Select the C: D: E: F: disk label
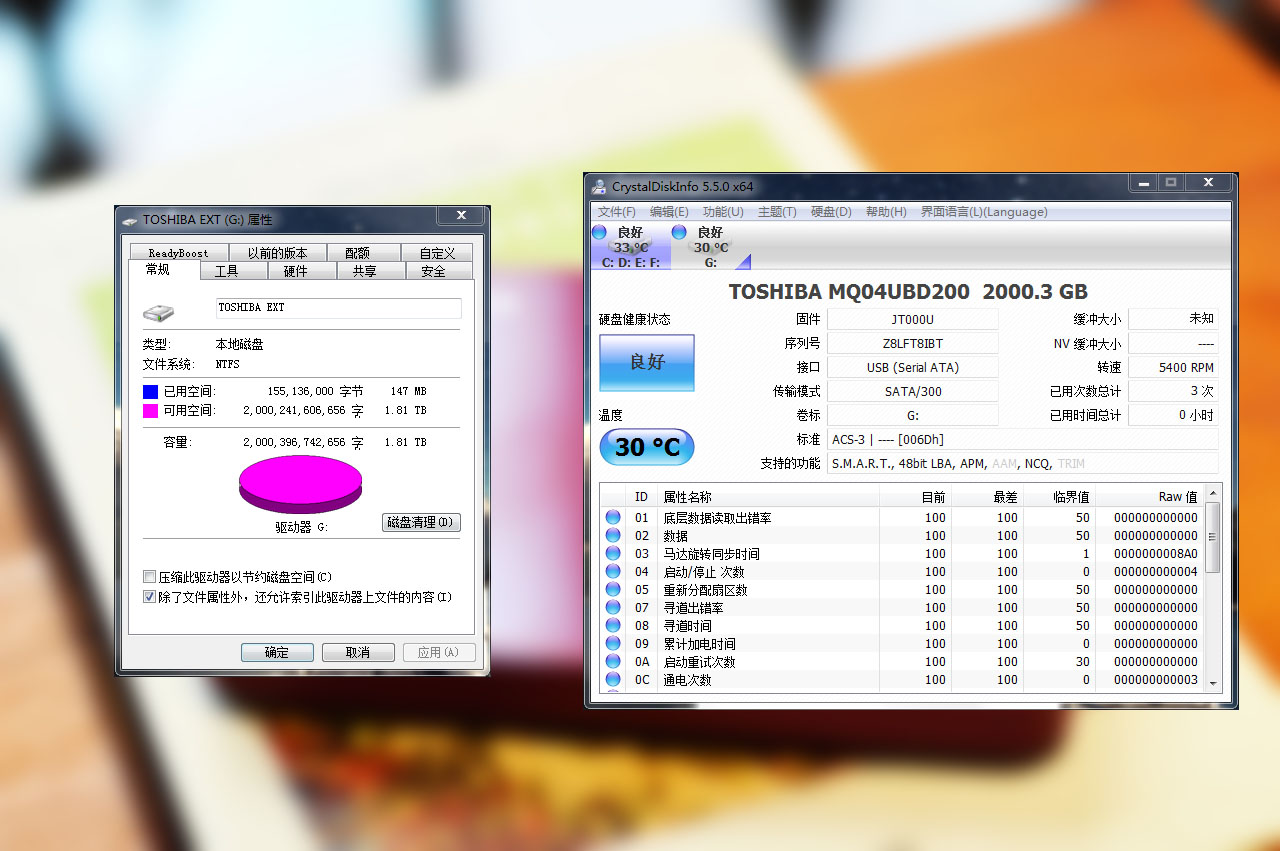The height and width of the screenshot is (851, 1280). 630,263
